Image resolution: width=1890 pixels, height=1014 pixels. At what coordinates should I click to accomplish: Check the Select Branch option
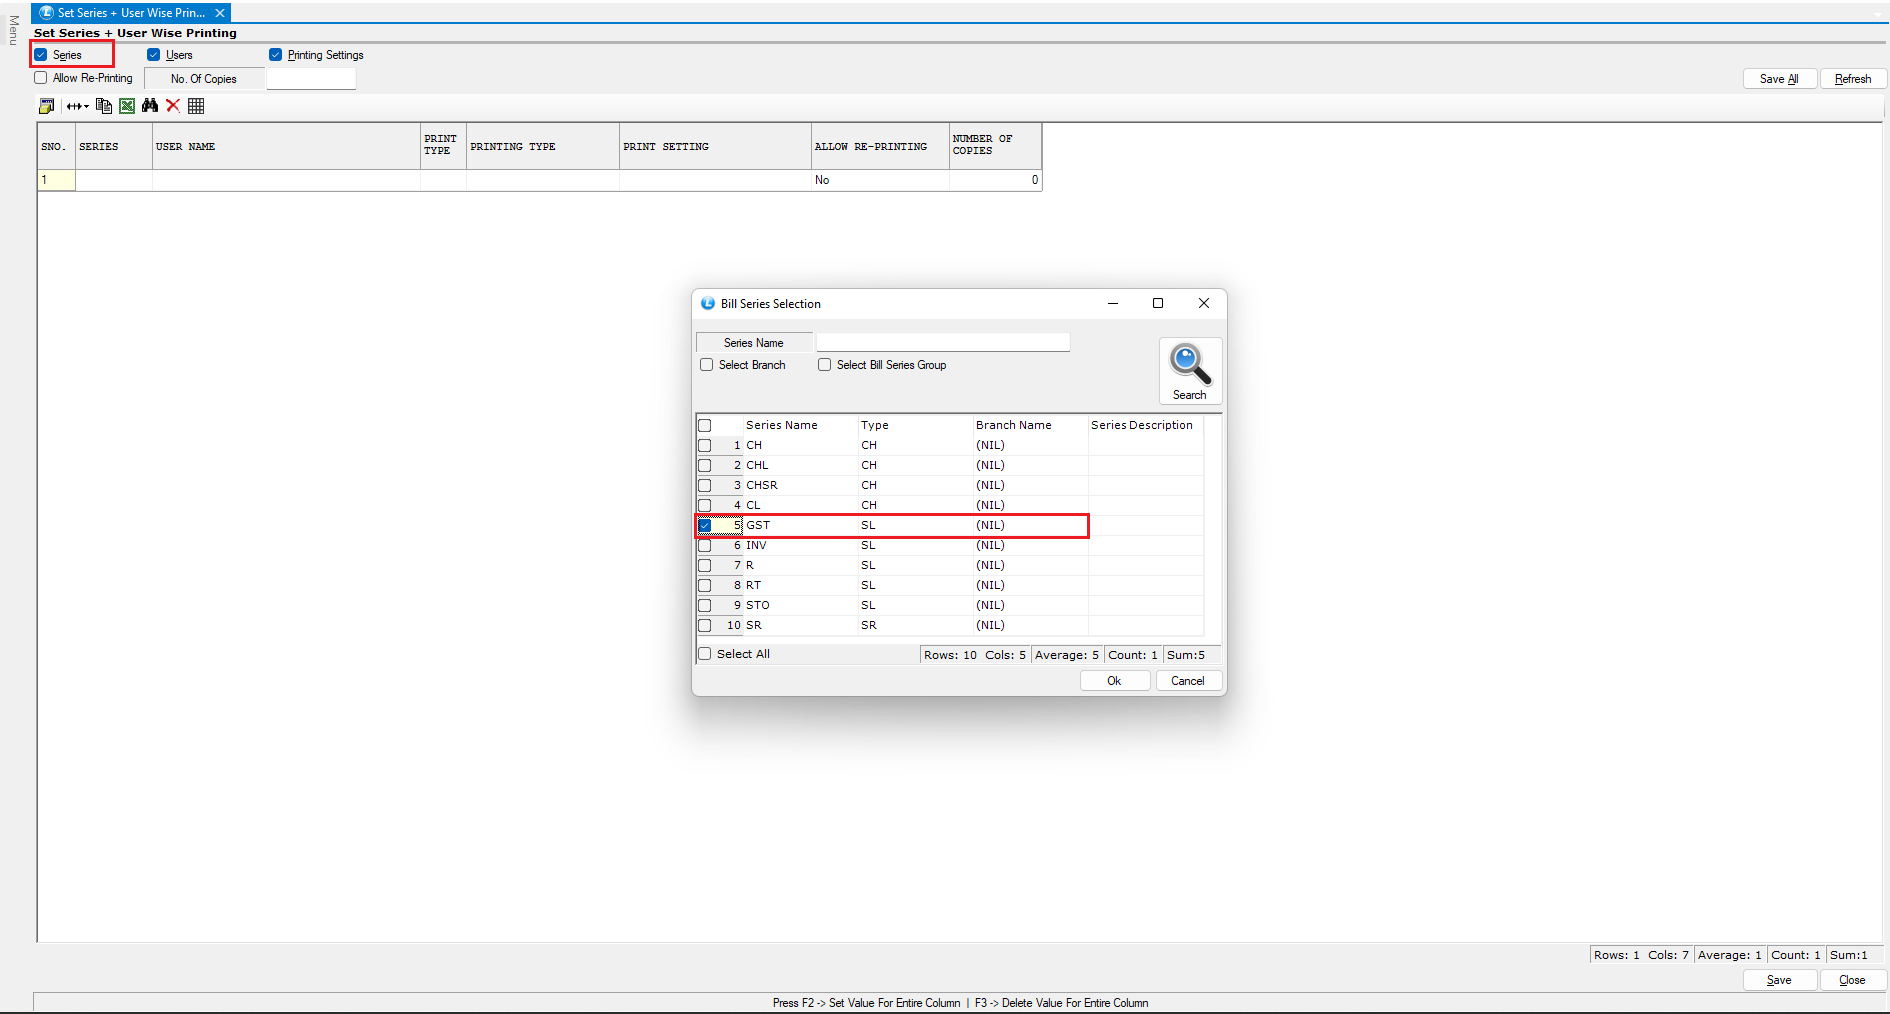click(x=707, y=365)
